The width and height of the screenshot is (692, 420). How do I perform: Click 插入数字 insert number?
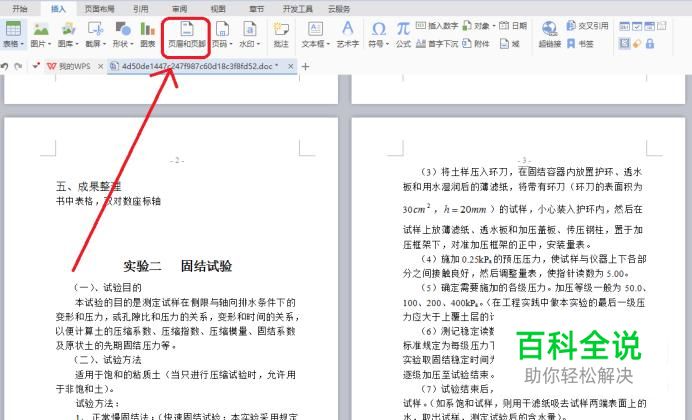coord(437,26)
